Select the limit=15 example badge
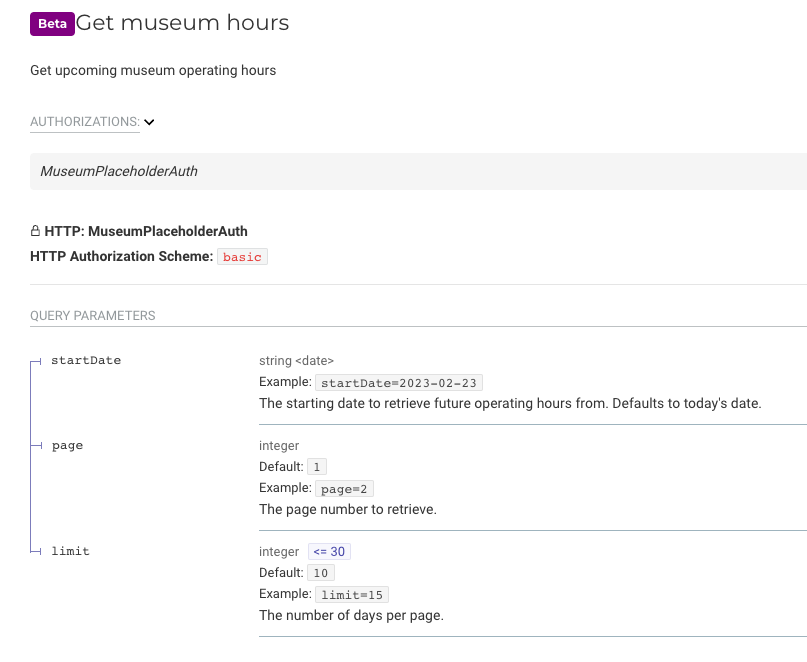807x662 pixels. (351, 594)
